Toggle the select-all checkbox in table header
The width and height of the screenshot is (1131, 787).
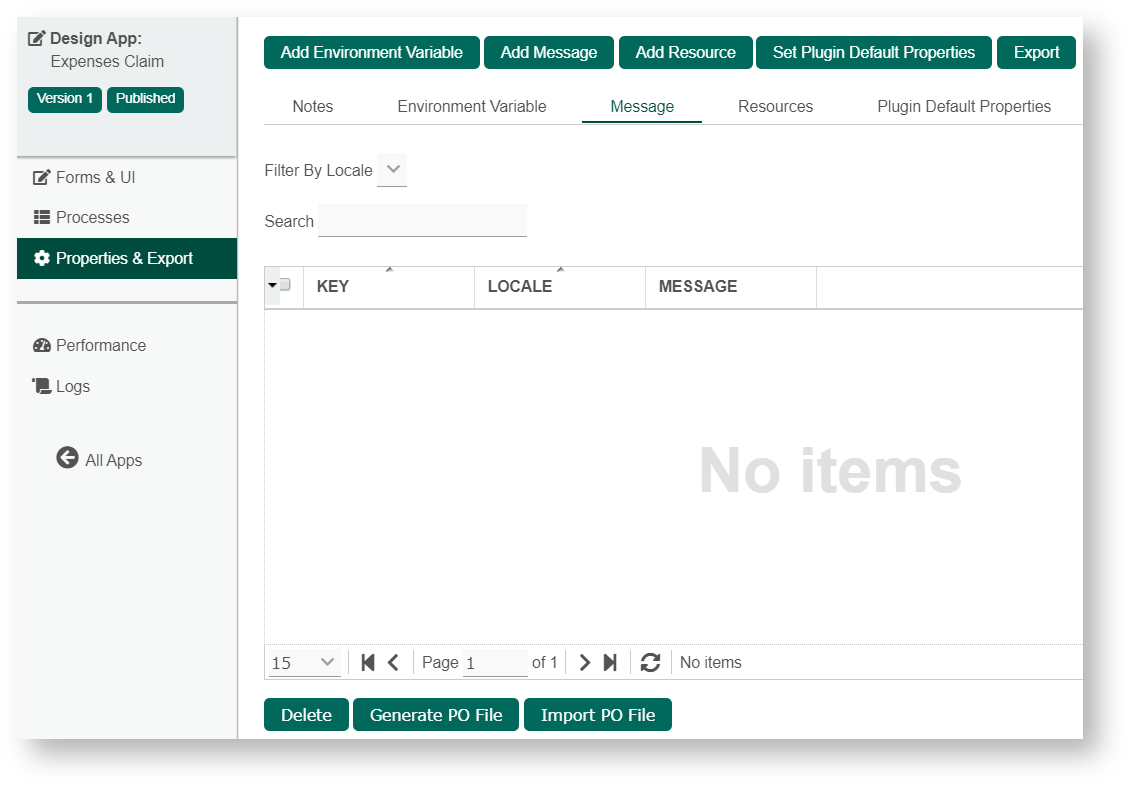tap(285, 285)
